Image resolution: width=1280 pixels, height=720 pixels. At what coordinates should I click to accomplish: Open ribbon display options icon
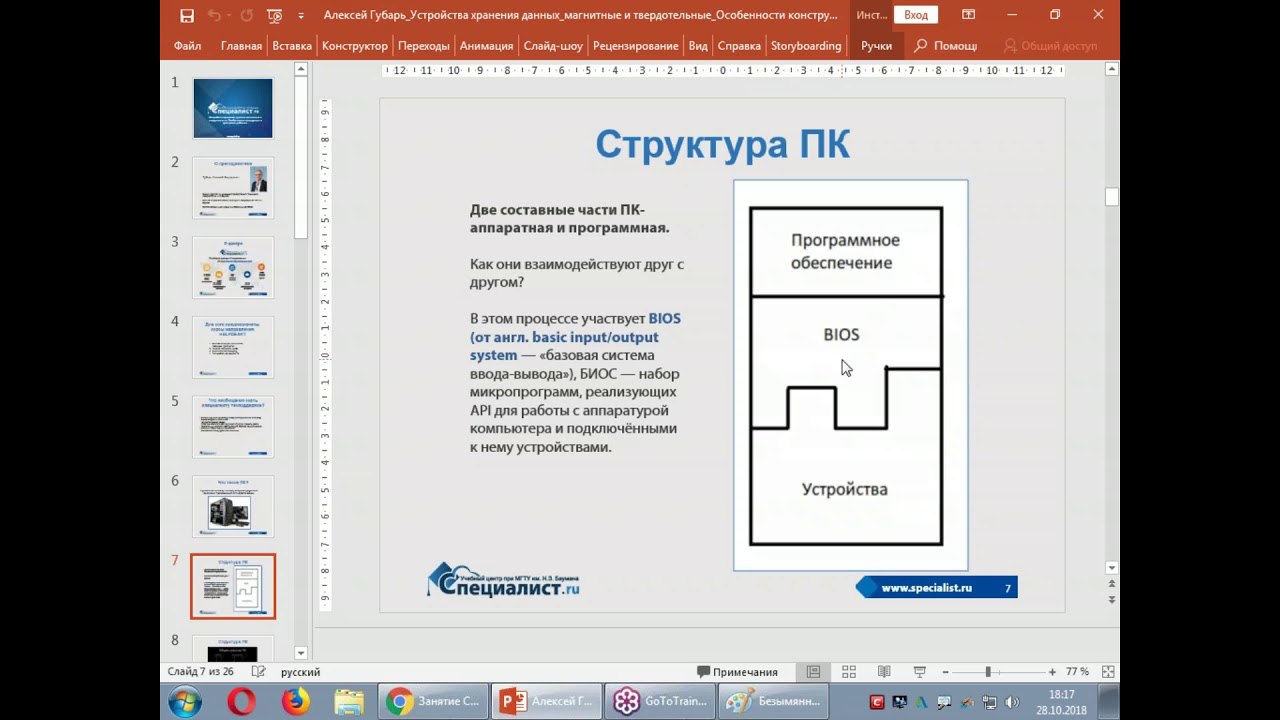coord(968,15)
